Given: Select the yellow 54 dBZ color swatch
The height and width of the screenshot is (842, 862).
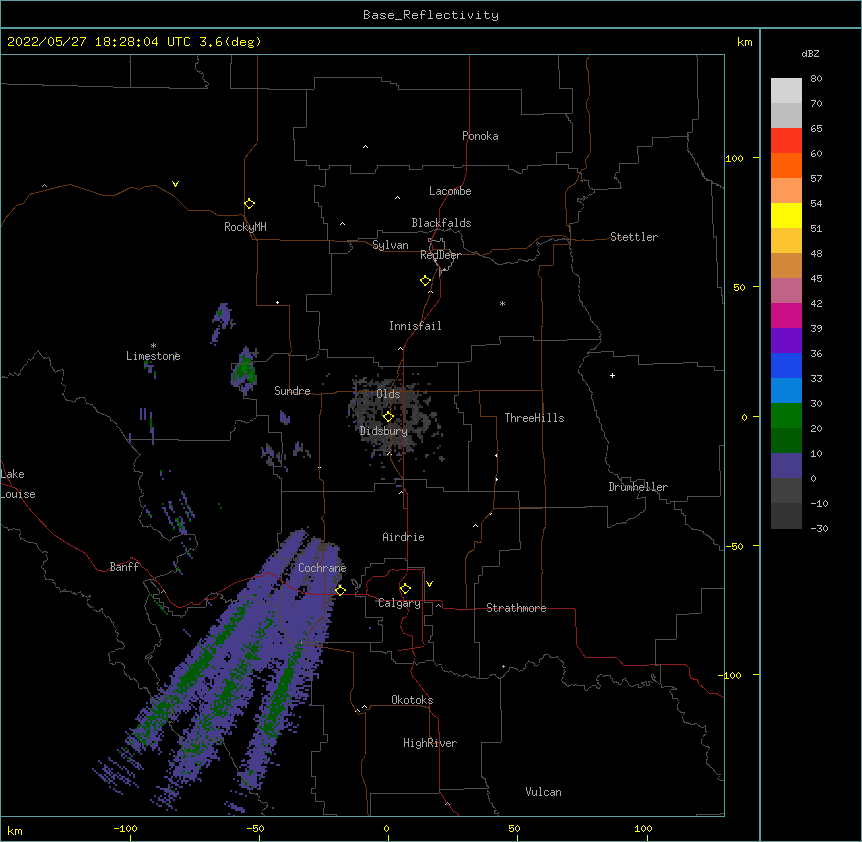Looking at the screenshot, I should (x=786, y=215).
